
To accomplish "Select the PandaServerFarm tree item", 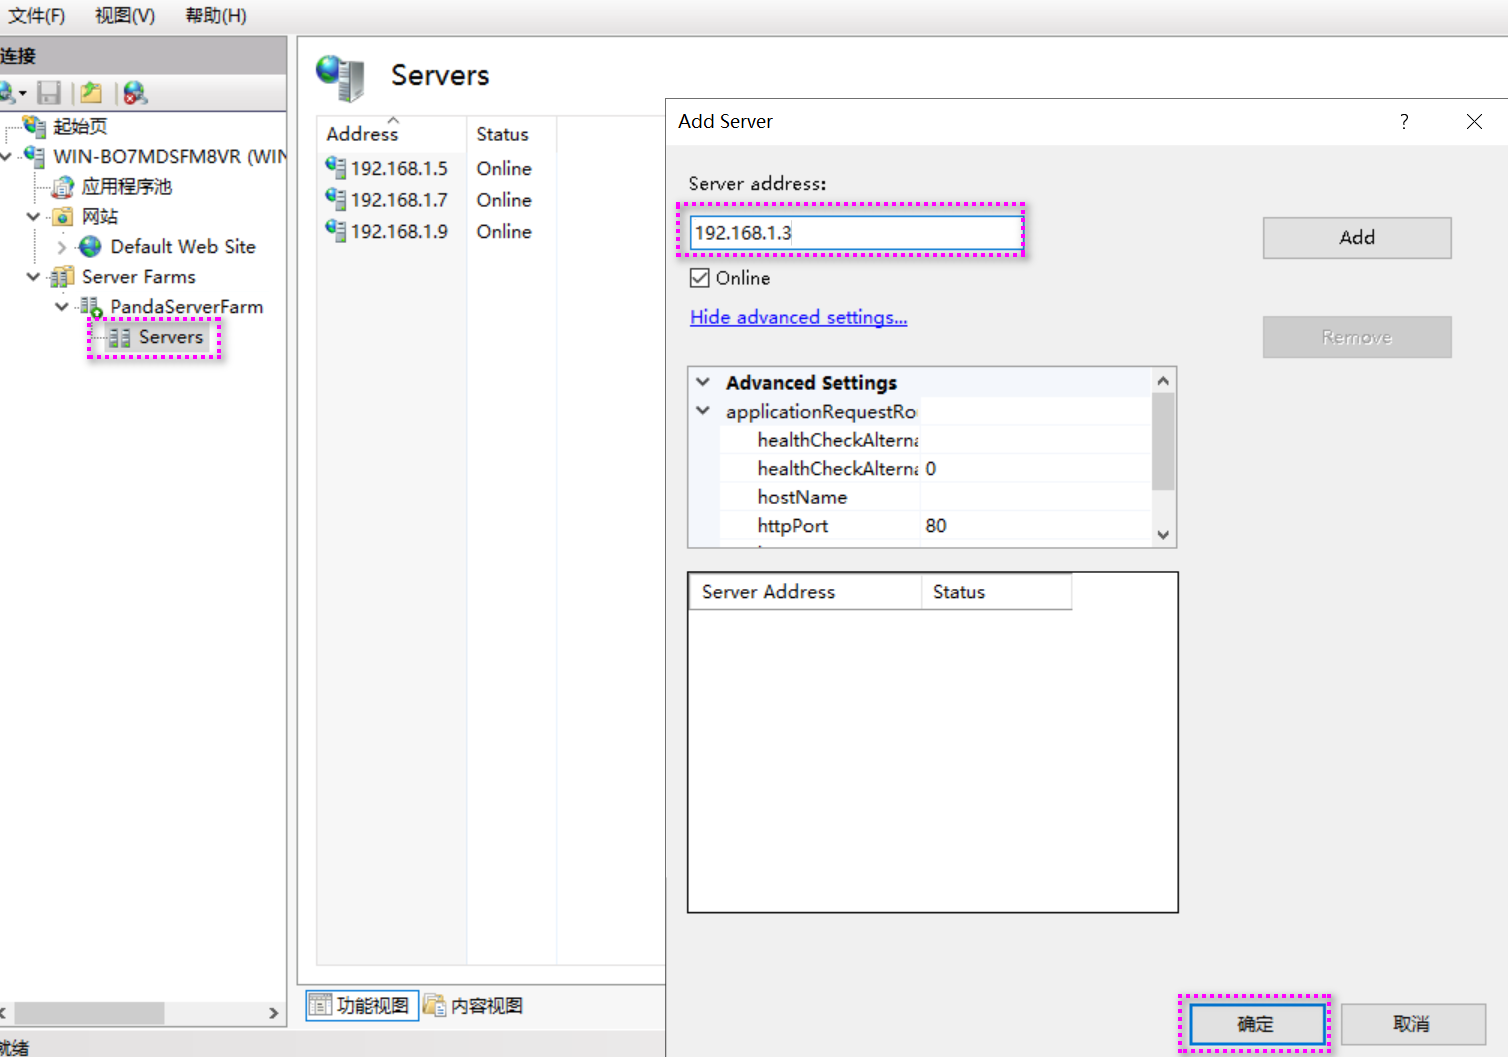I will 187,307.
